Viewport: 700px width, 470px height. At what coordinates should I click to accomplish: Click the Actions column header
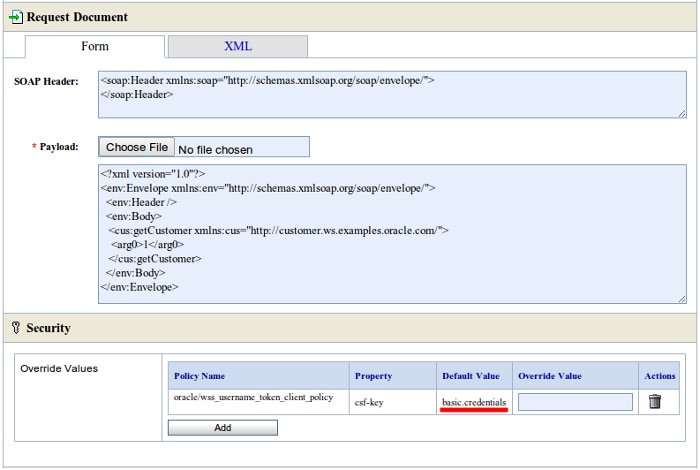pos(659,376)
